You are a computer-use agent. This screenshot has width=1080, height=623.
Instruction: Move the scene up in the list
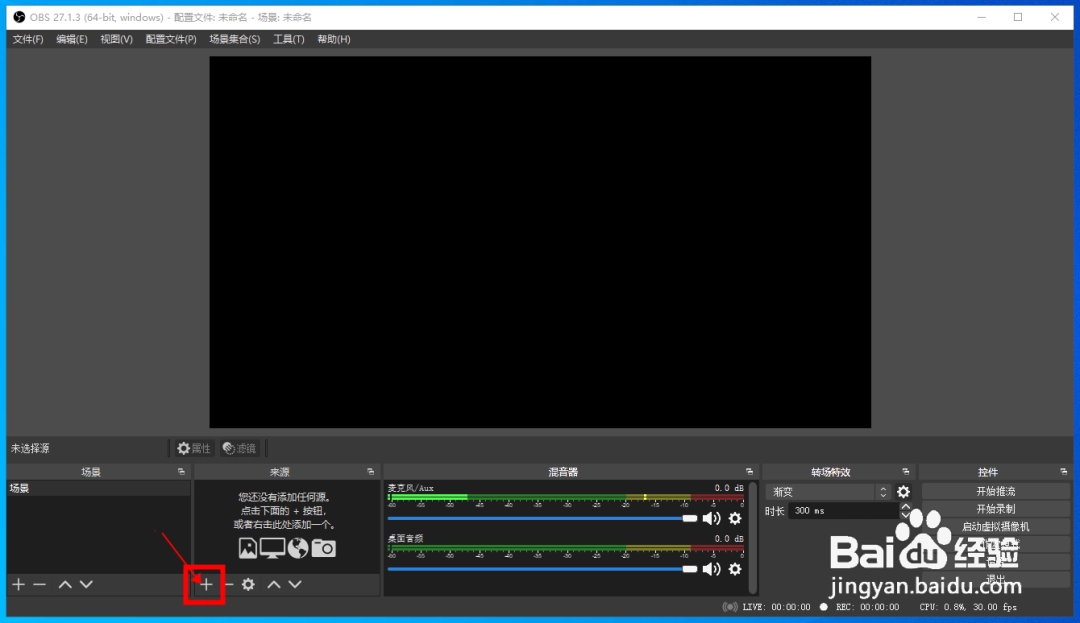tap(65, 584)
